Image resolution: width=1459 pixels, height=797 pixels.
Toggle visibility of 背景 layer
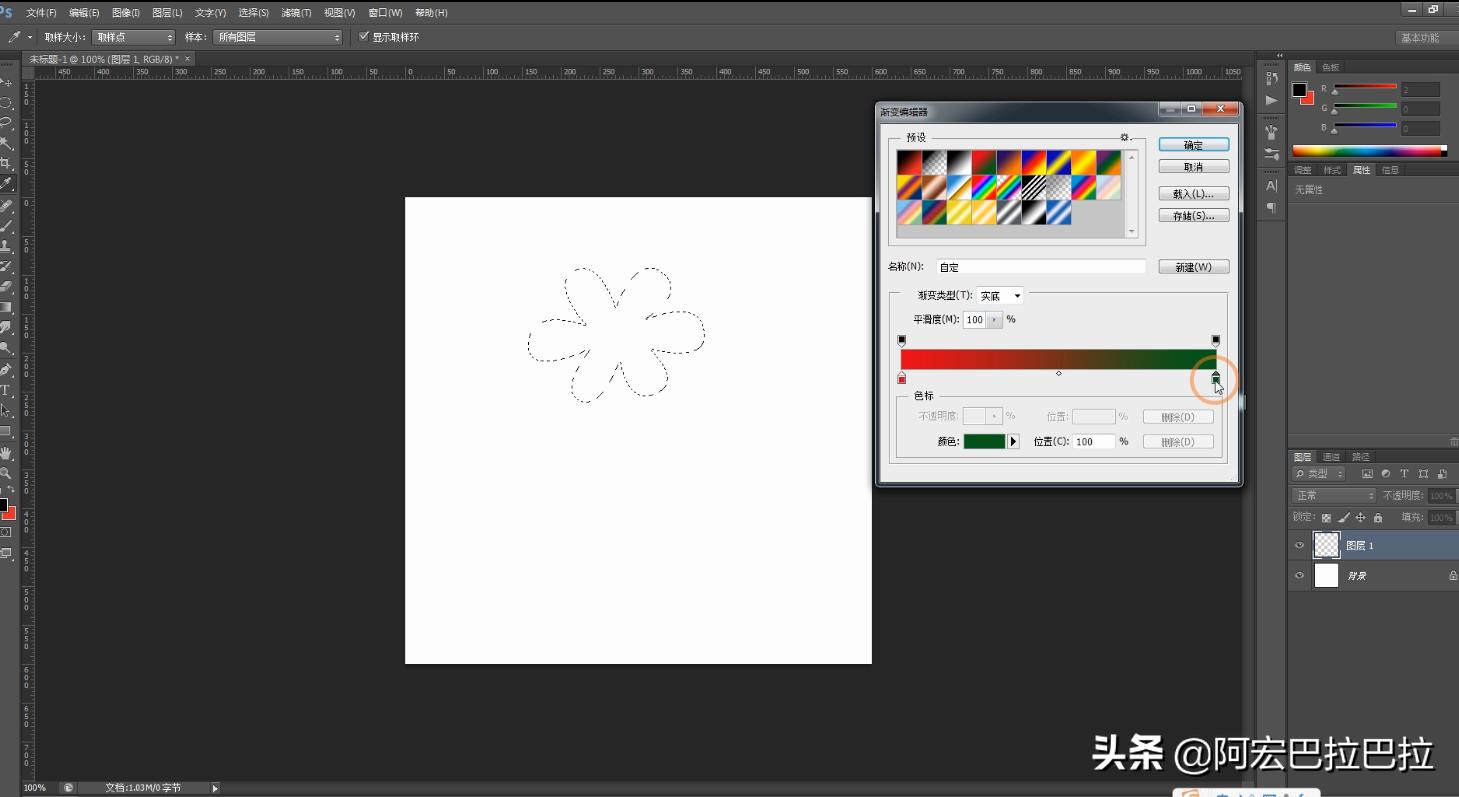[x=1299, y=575]
